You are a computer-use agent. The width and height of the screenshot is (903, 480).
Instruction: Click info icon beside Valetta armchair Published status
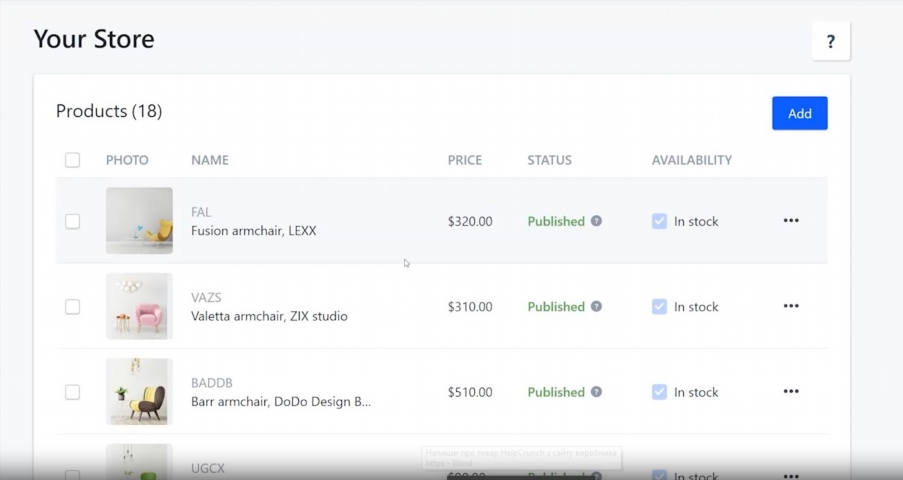pyautogui.click(x=596, y=306)
